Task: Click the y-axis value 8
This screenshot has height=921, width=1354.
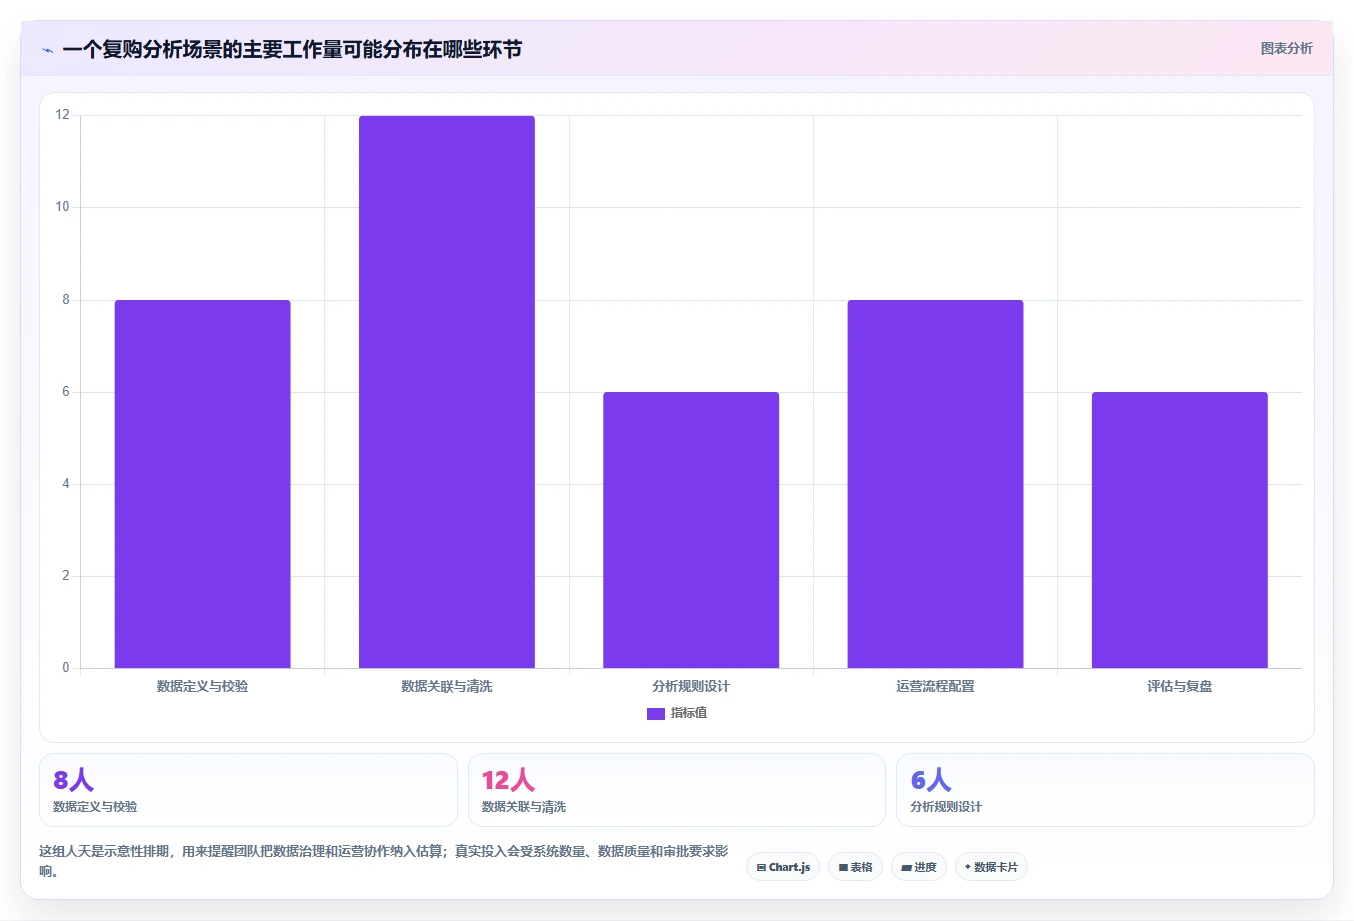Action: [x=66, y=300]
